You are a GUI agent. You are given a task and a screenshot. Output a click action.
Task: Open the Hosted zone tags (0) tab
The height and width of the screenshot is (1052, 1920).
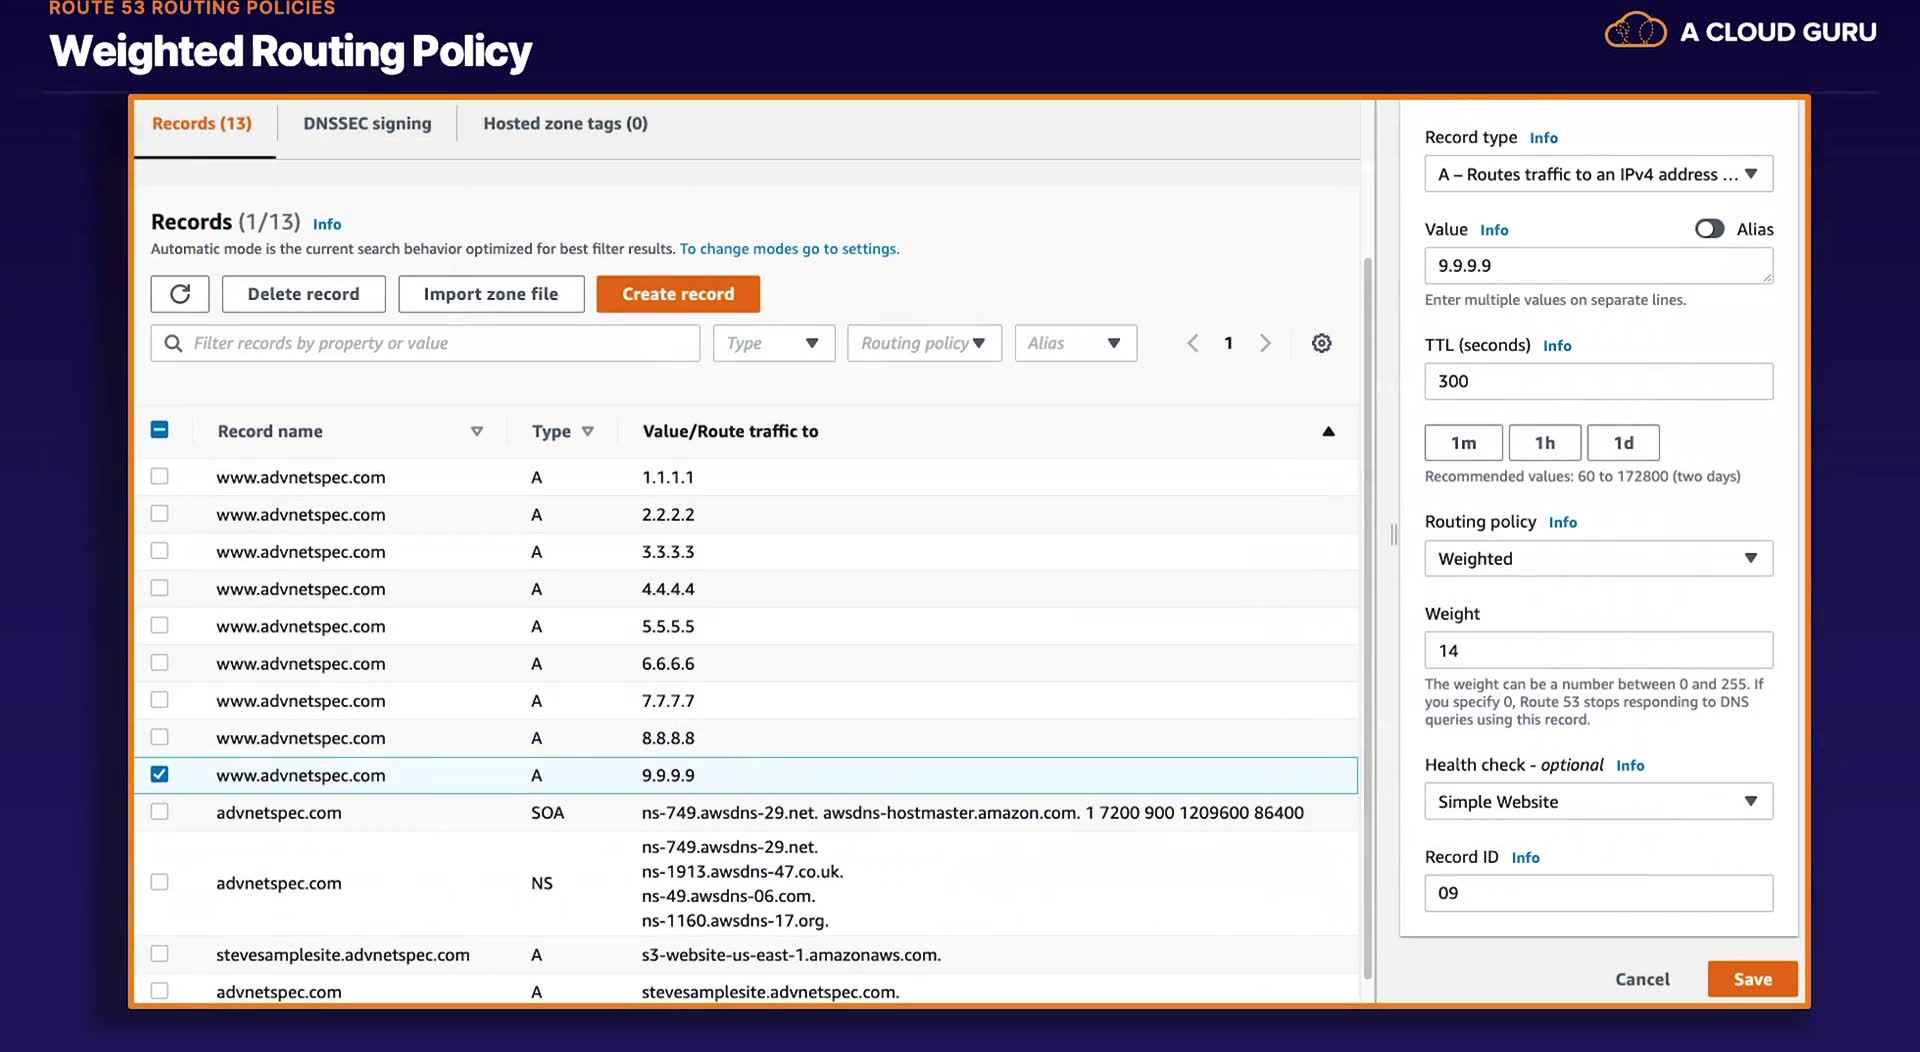565,124
